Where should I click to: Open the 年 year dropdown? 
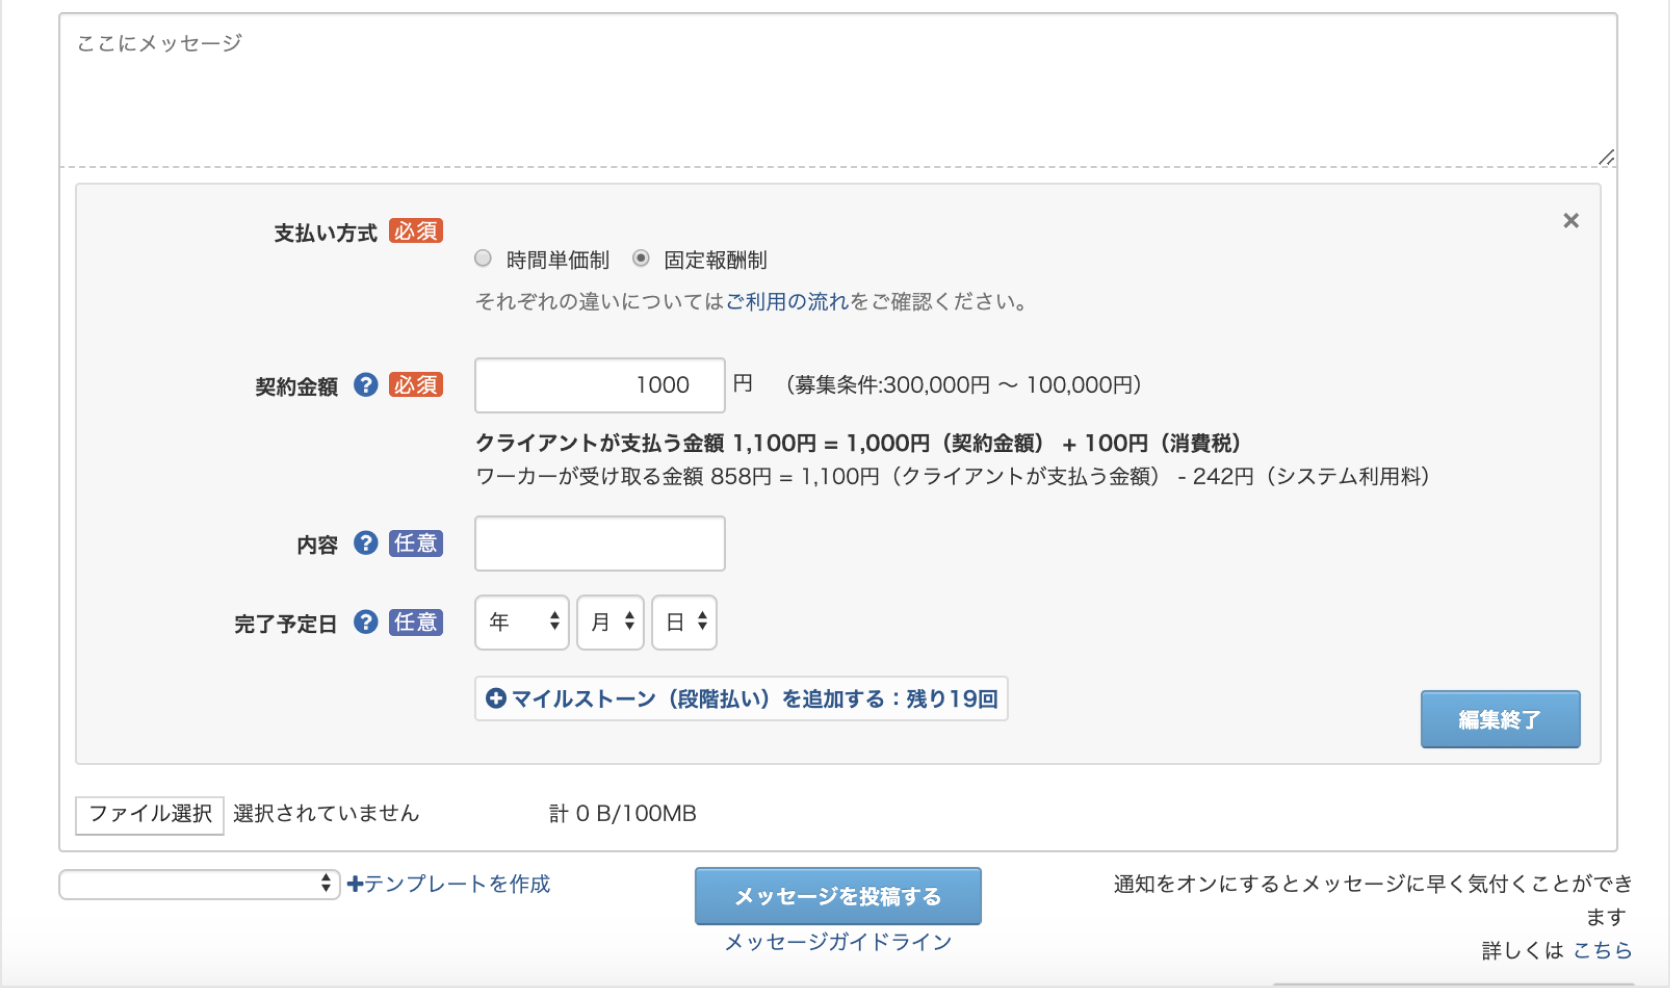522,622
